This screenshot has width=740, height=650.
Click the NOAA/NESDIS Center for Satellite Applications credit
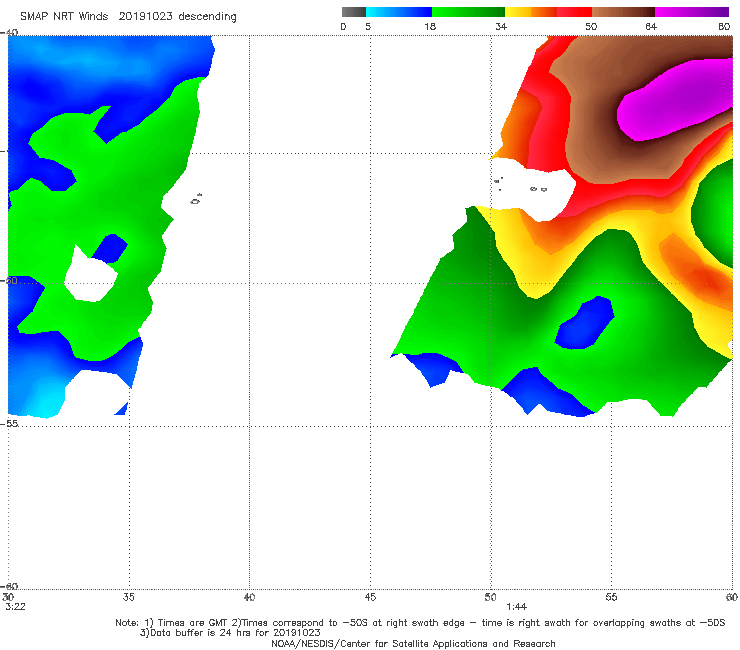point(413,644)
